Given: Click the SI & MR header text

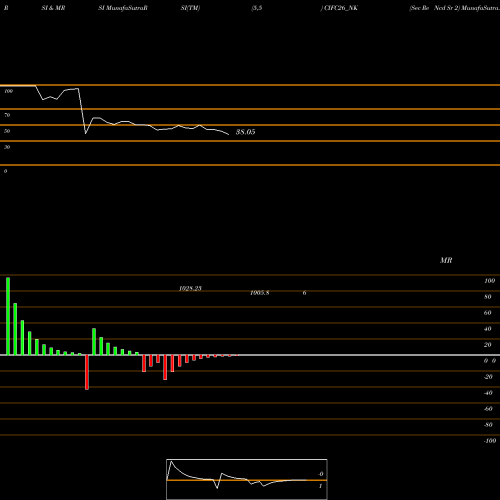Looking at the screenshot, I should pos(53,8).
